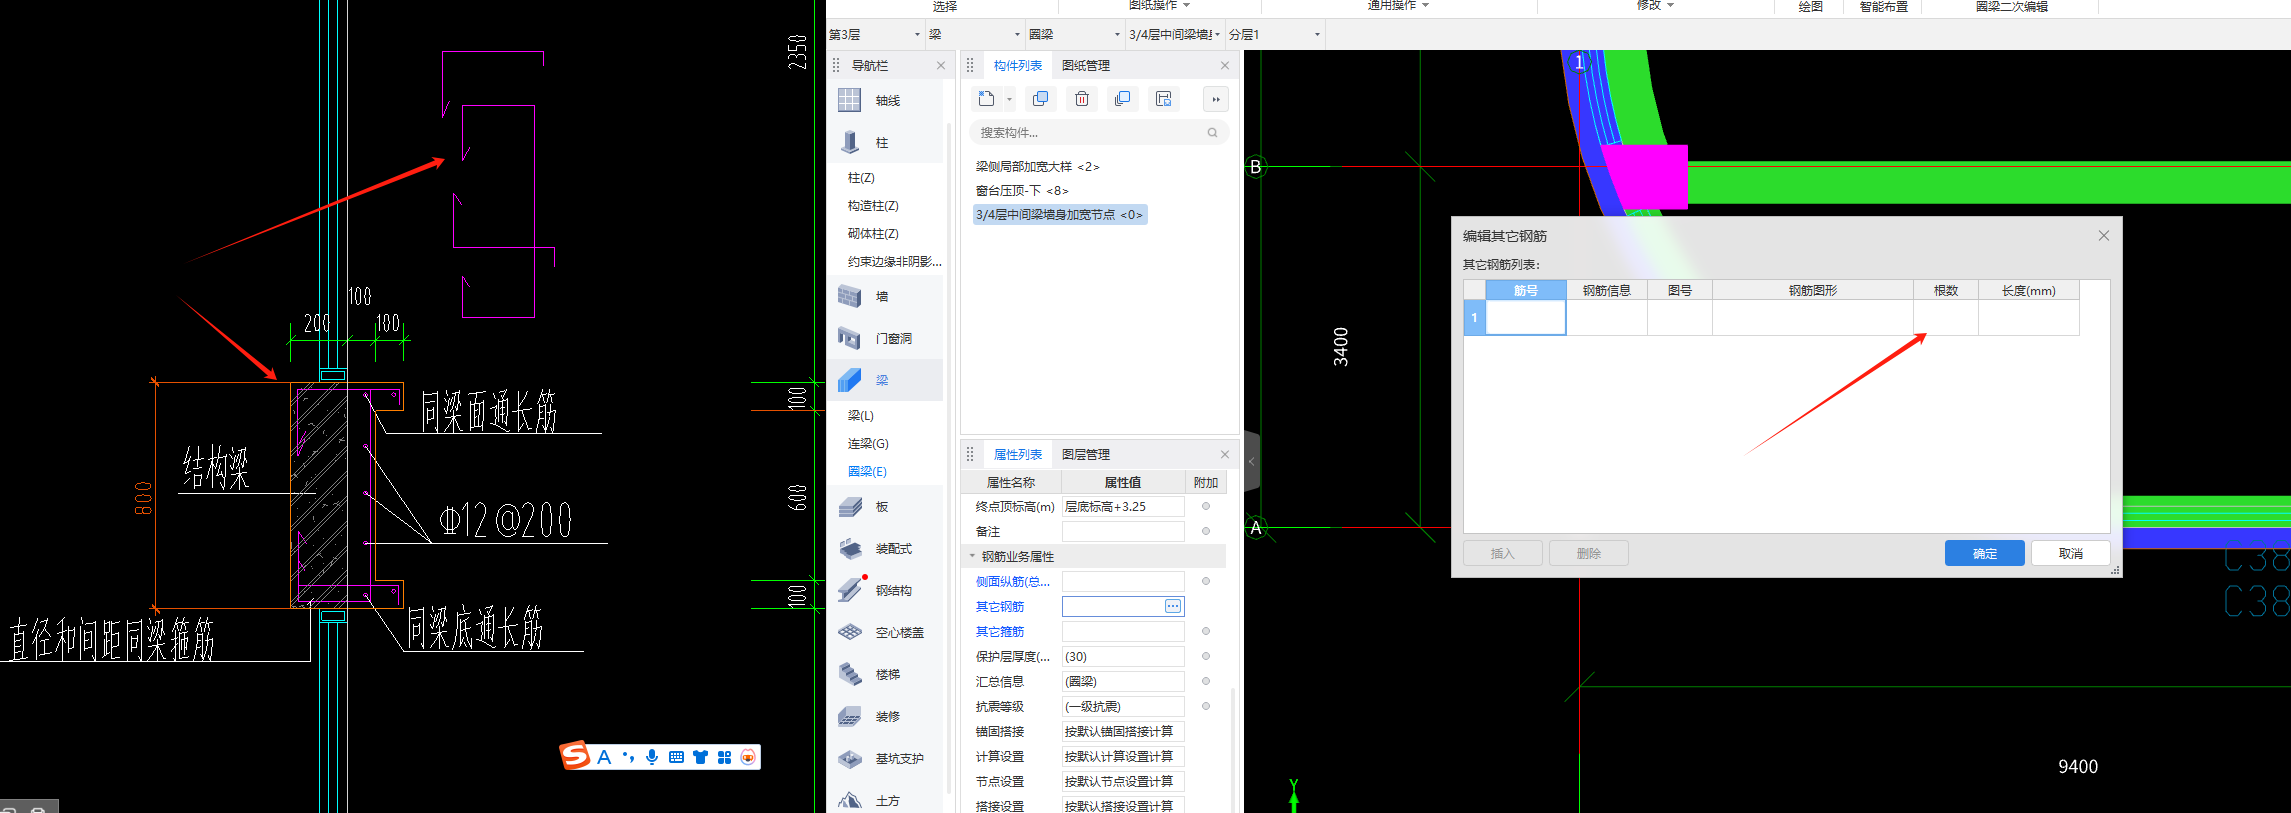Open the Sogou skin shirt icon

[x=700, y=757]
